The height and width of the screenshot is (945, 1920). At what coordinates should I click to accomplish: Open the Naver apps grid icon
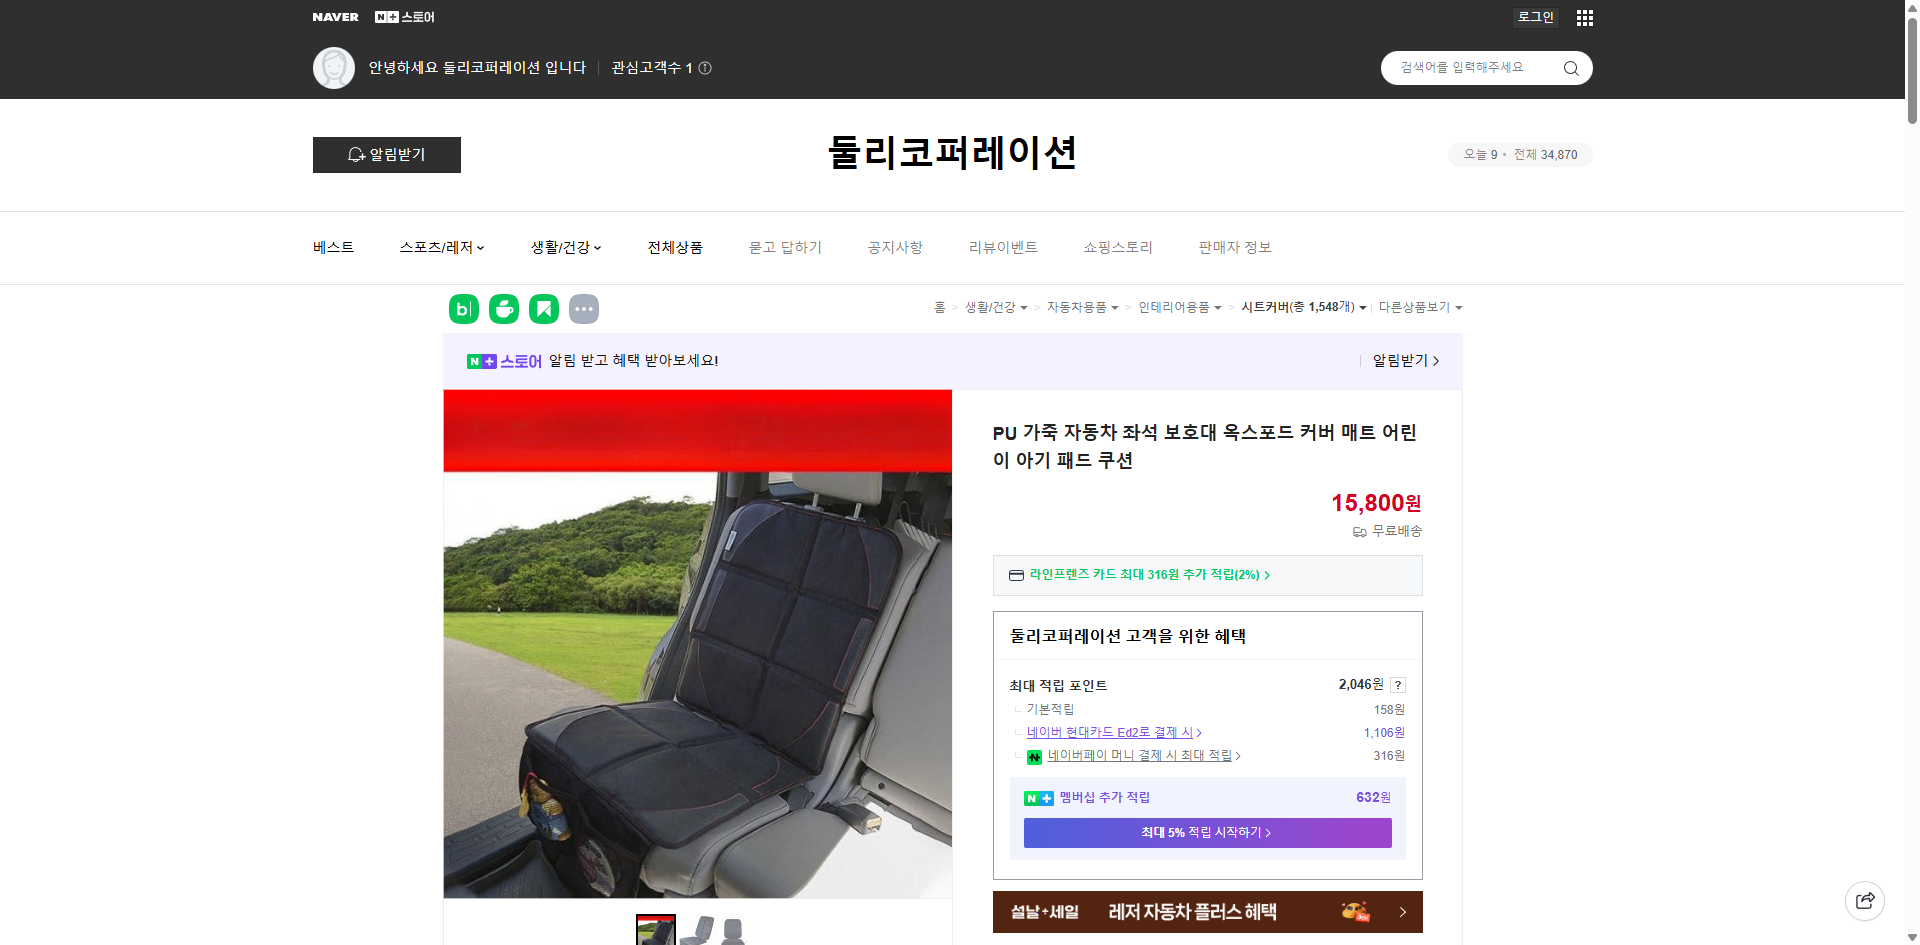(x=1584, y=17)
